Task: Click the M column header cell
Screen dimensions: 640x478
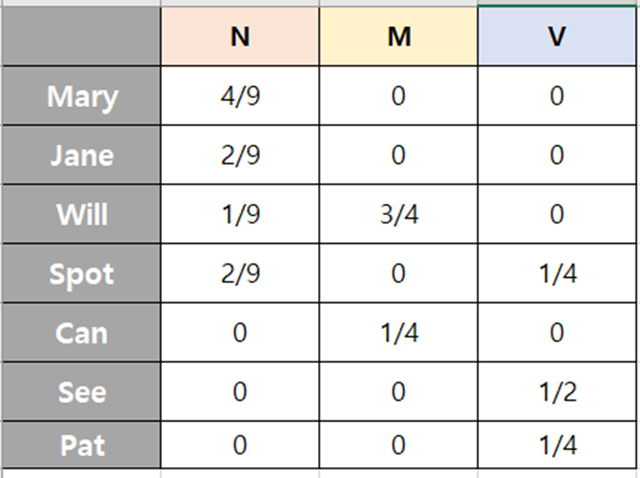Action: coord(399,38)
